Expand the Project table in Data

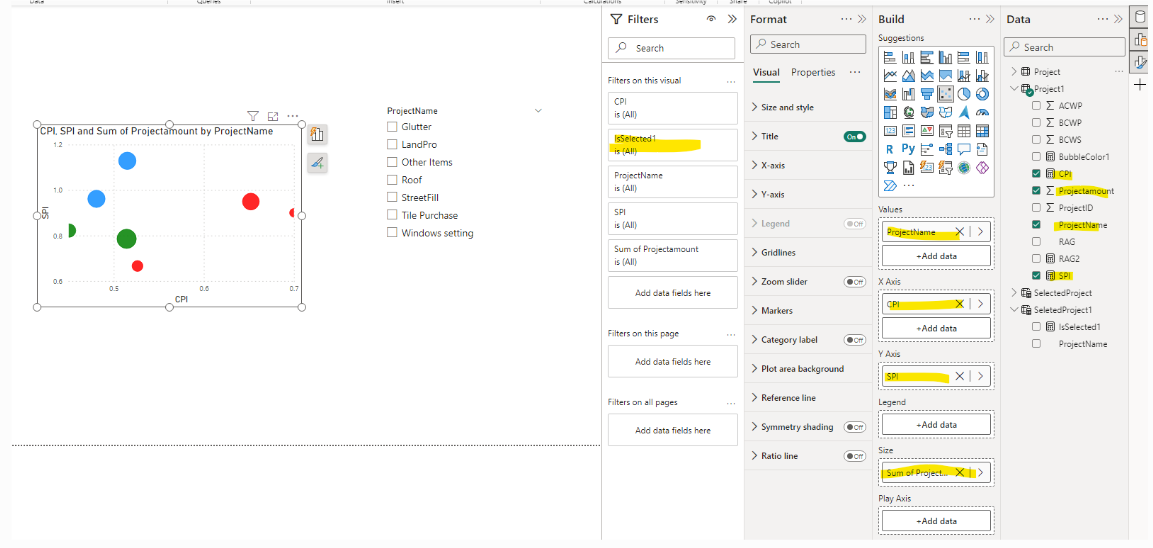click(1014, 71)
